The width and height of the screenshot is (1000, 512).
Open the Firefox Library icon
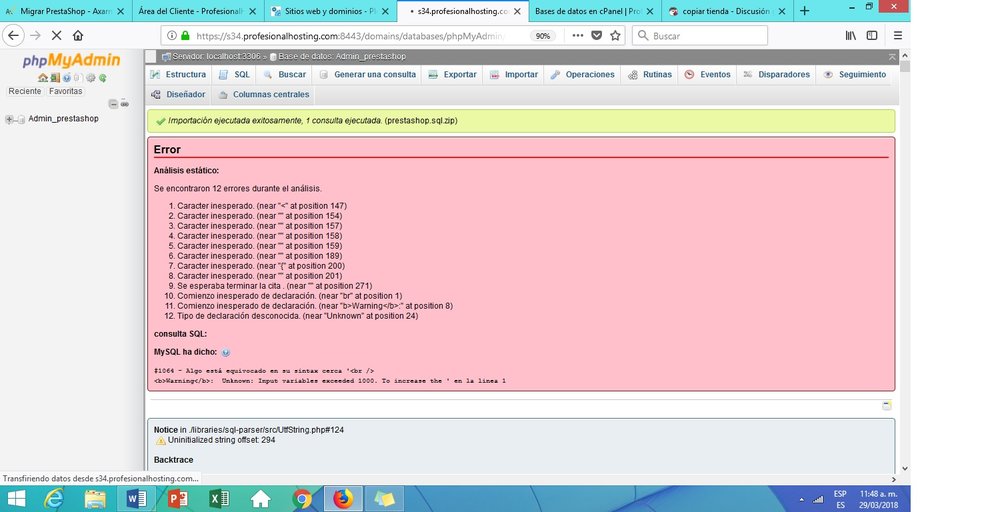tap(851, 36)
